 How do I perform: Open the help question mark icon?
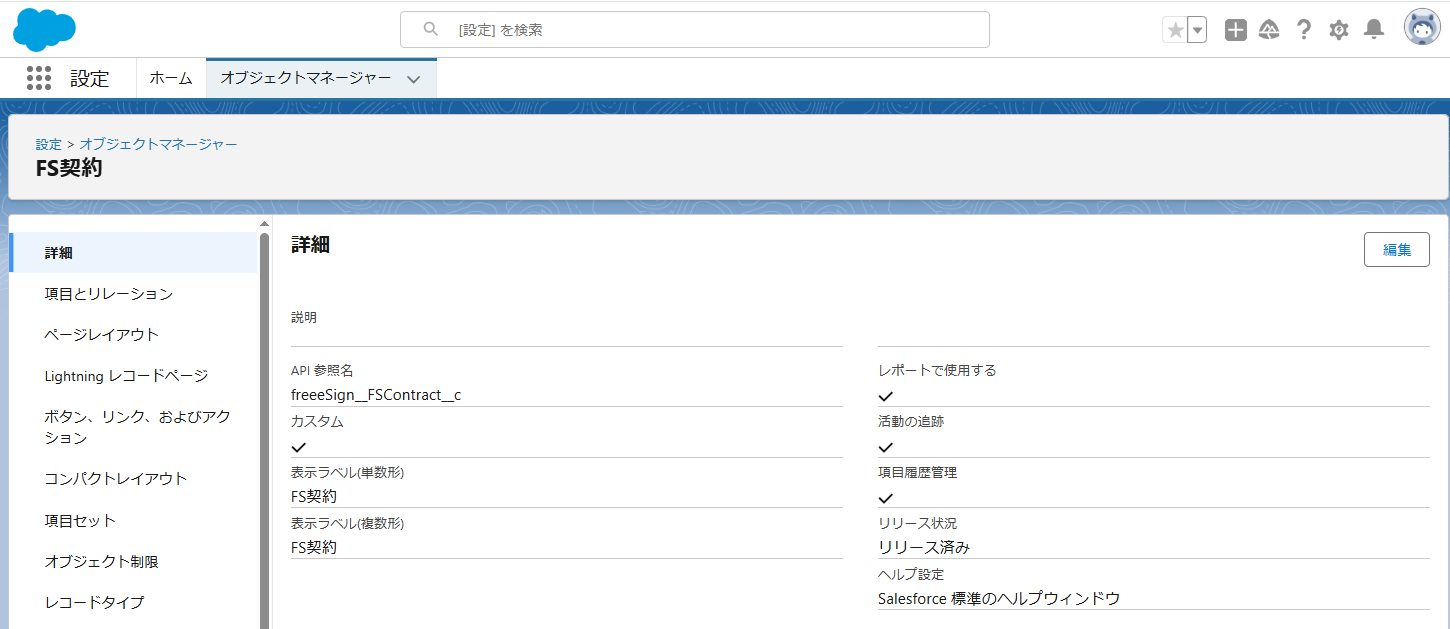click(1303, 30)
